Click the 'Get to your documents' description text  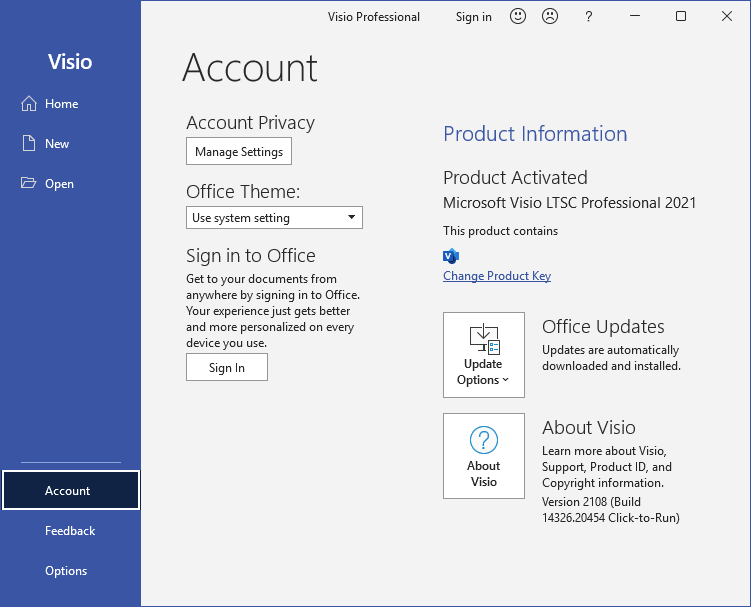coord(273,311)
